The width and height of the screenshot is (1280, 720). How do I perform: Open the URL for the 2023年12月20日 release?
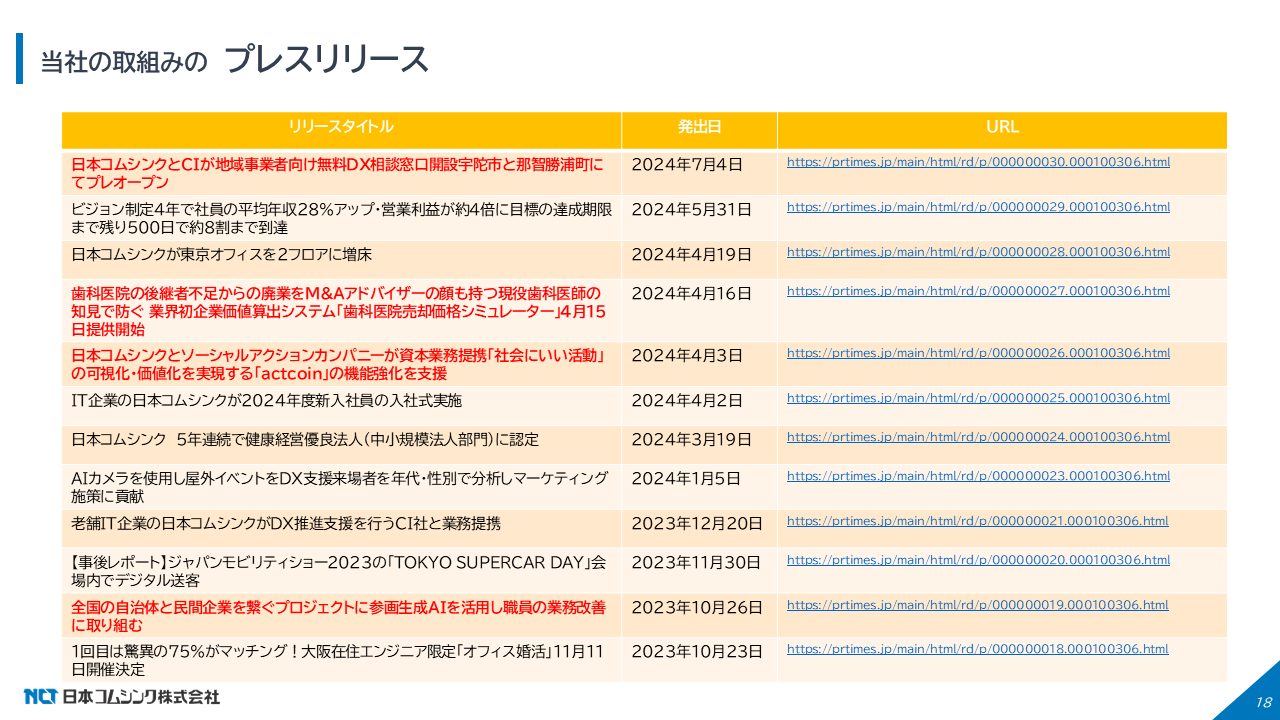(x=977, y=521)
